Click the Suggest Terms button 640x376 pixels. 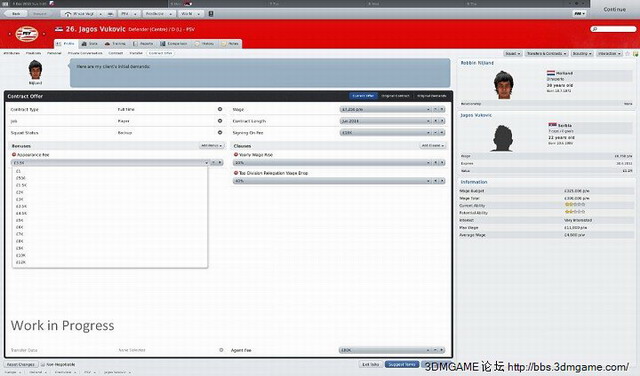(x=402, y=365)
